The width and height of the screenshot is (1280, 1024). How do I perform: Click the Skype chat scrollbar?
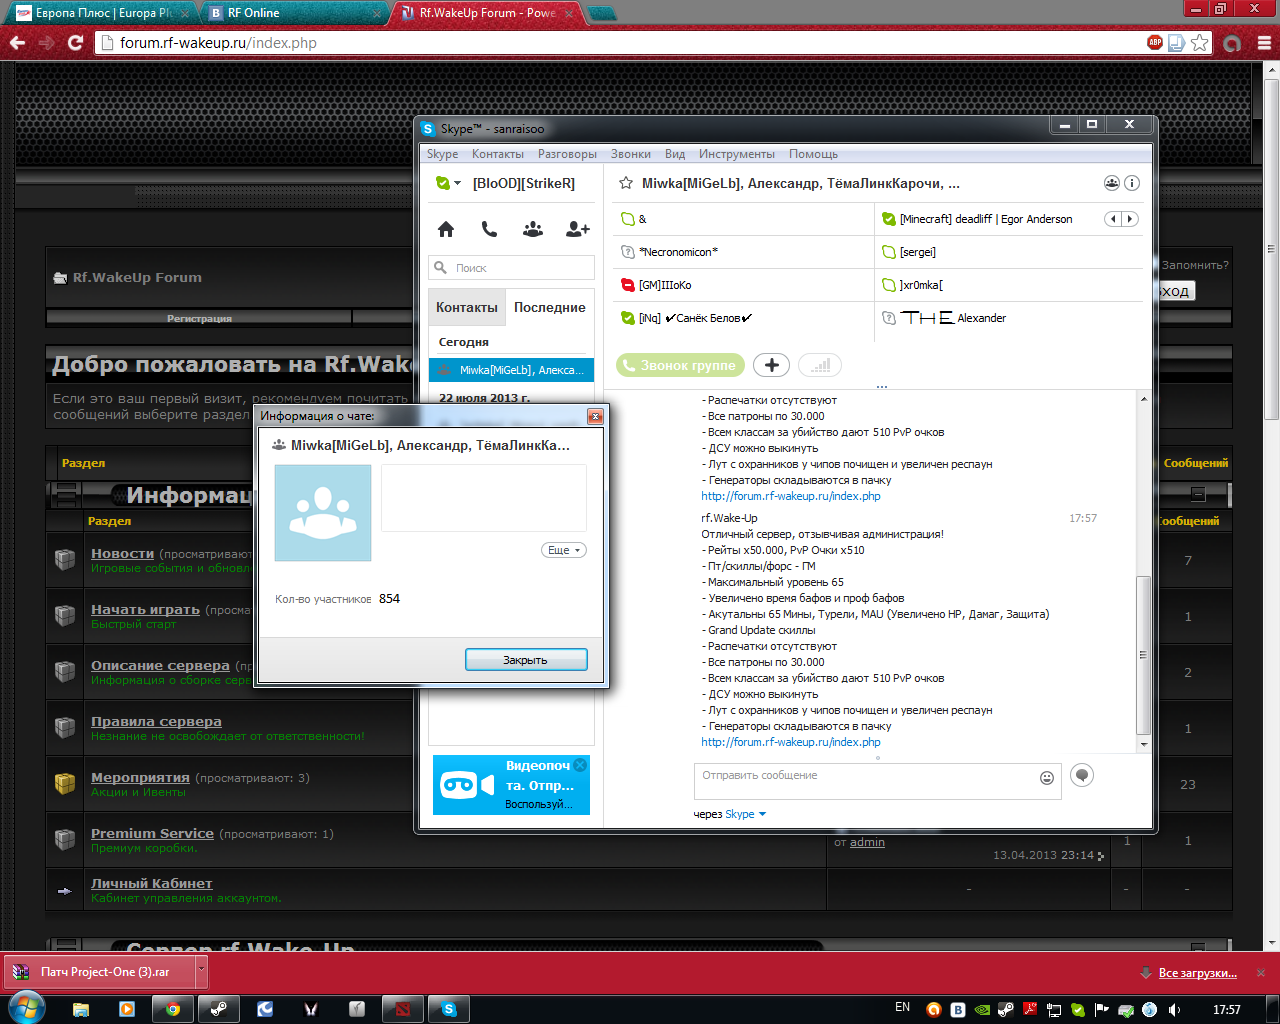(1144, 655)
